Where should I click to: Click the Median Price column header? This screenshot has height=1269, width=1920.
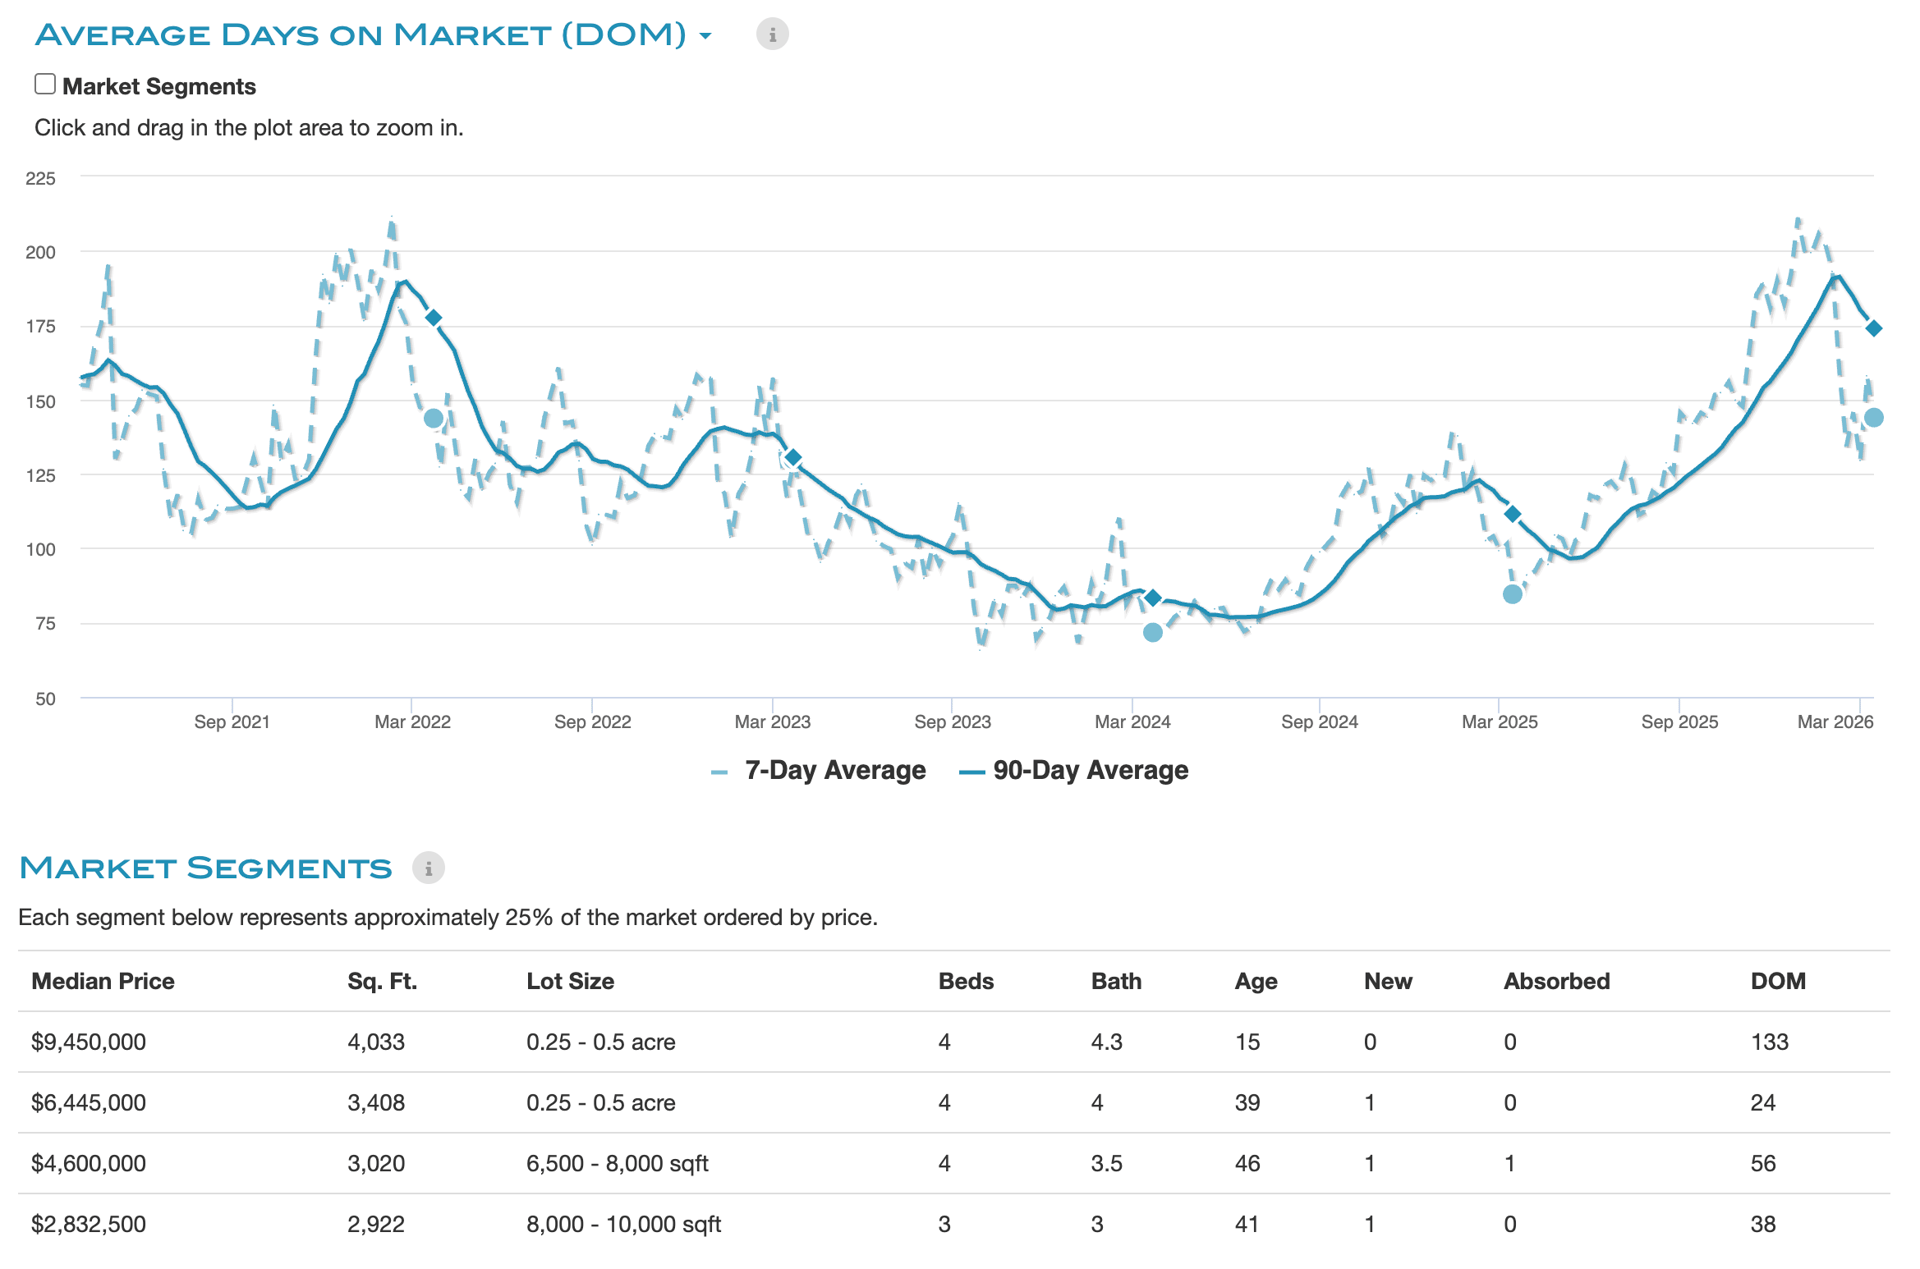tap(103, 981)
